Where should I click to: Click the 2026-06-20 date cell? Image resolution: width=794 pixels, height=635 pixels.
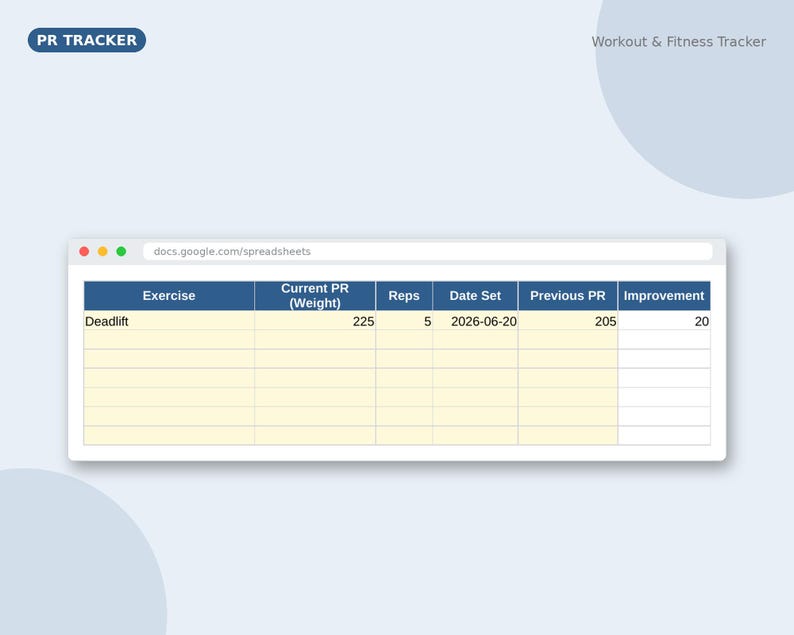pyautogui.click(x=475, y=321)
